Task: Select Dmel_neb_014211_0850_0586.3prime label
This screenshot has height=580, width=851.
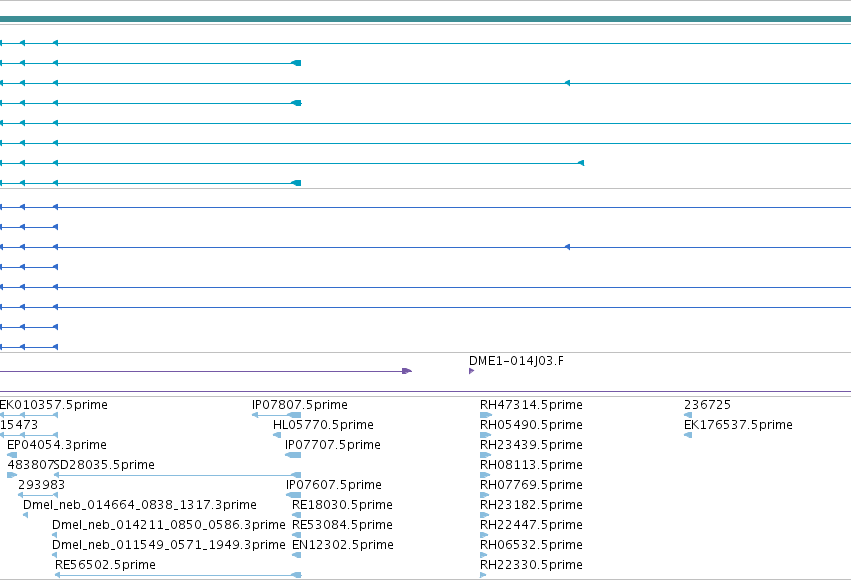Action: point(169,525)
